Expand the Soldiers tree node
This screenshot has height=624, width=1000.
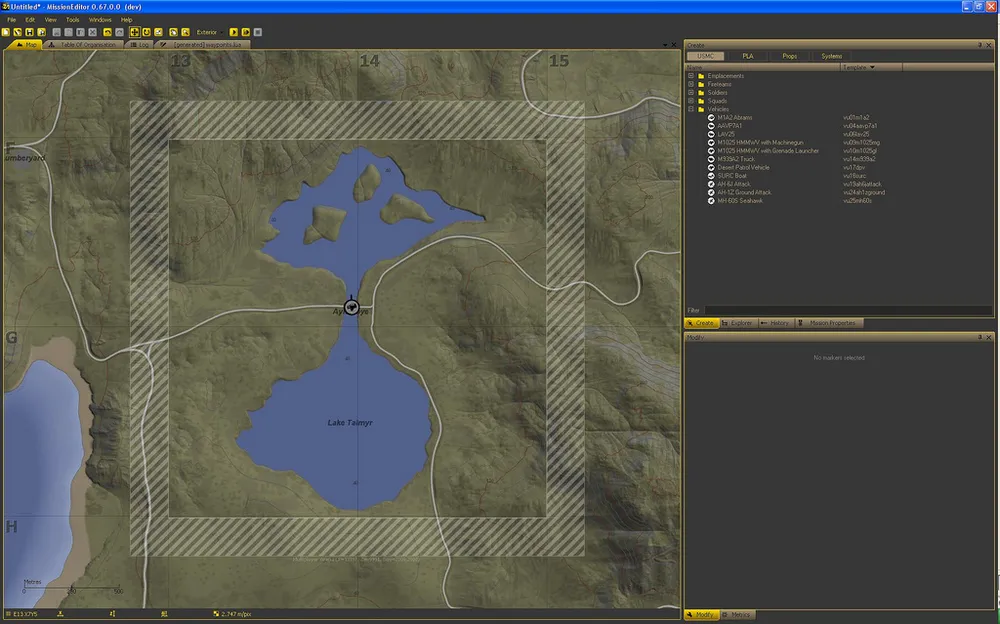(691, 93)
